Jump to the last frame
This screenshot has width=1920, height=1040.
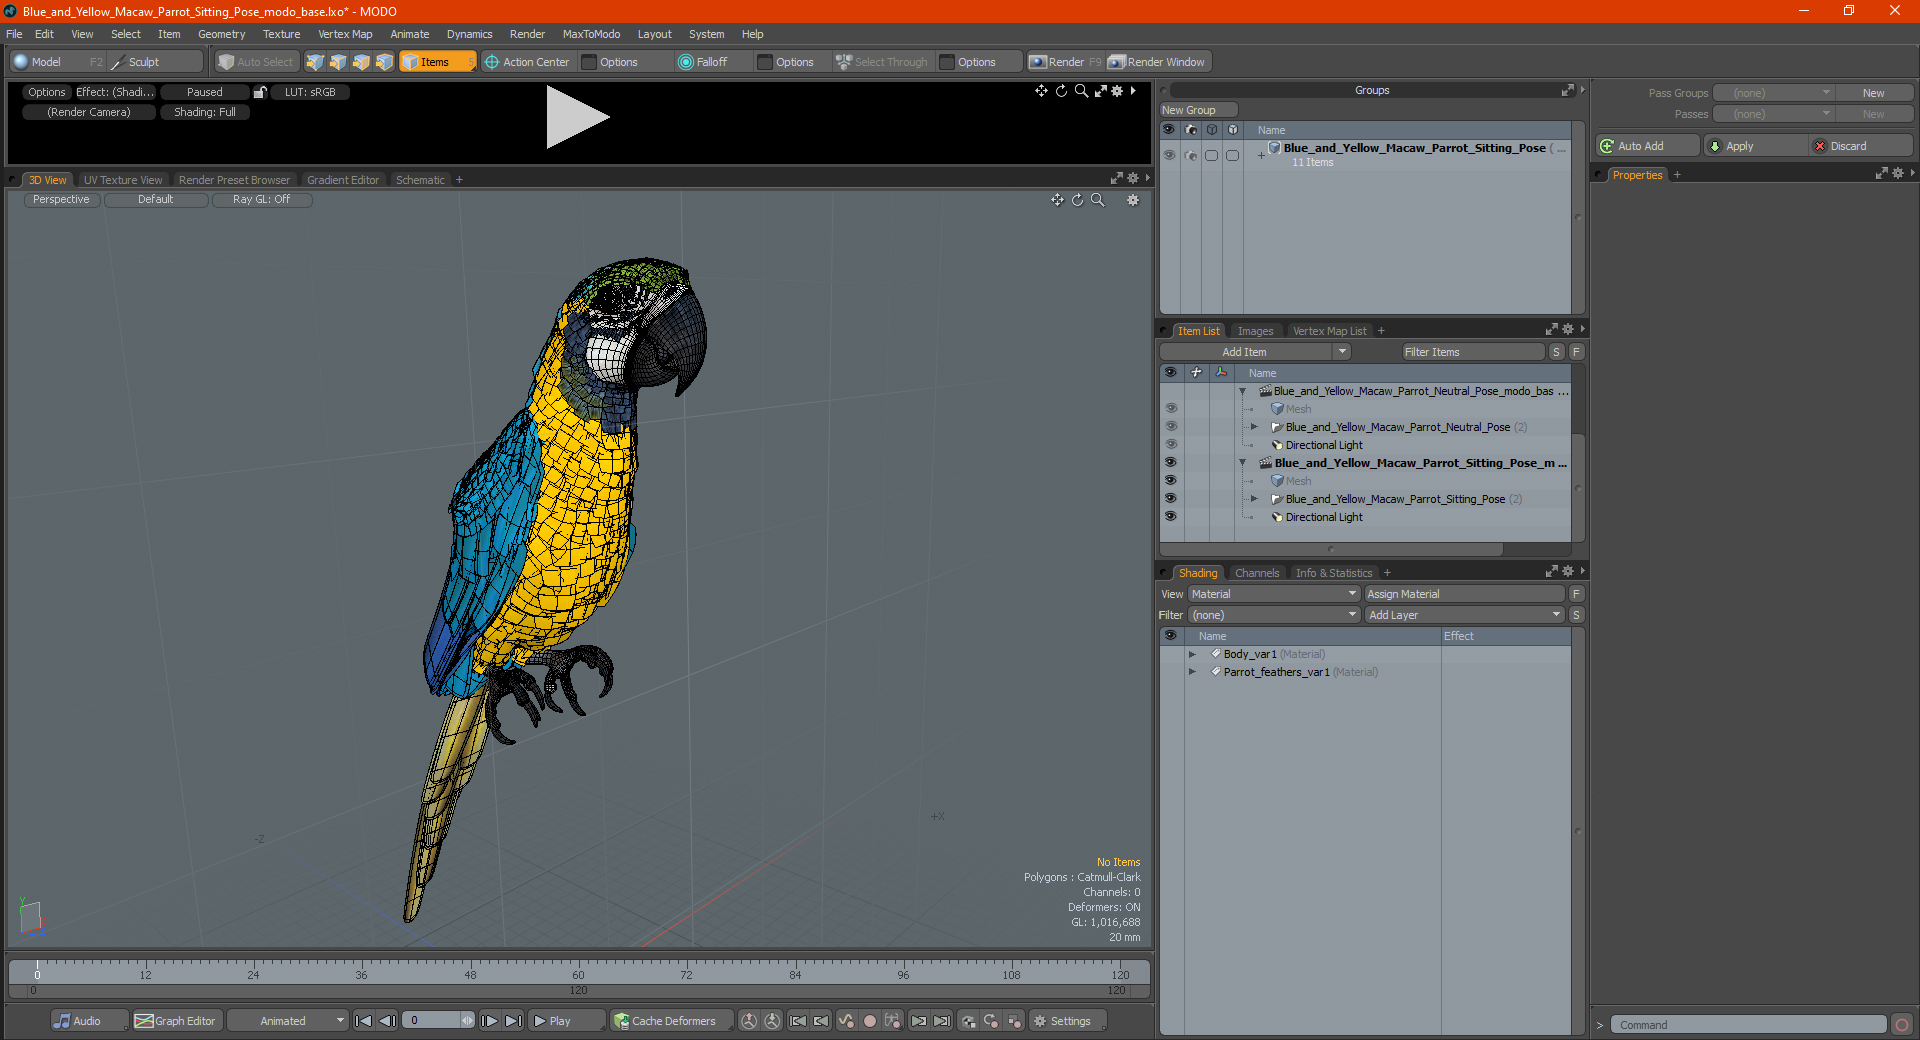[x=513, y=1021]
